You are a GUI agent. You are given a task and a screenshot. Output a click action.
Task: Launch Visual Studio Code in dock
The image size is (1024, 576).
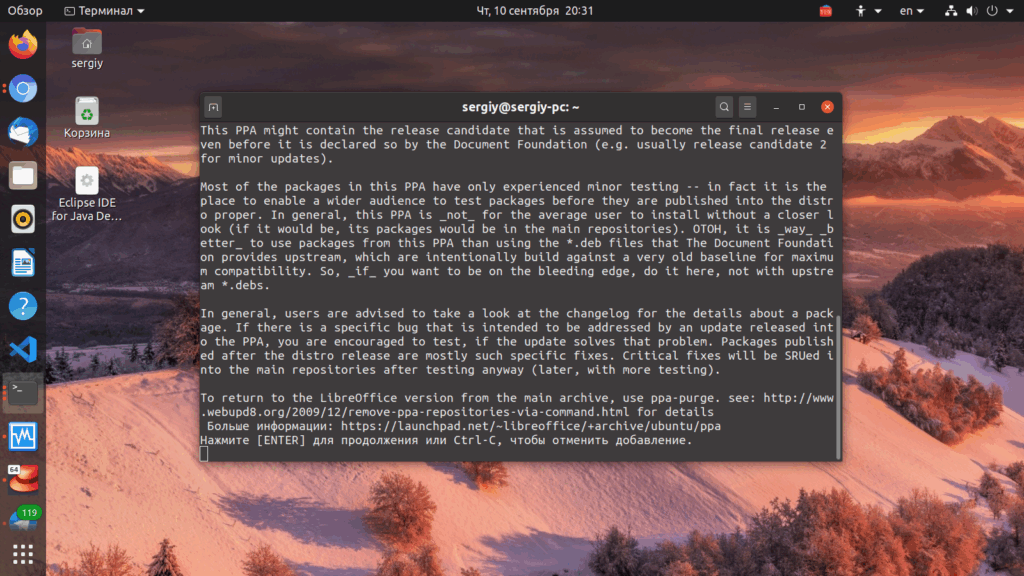click(x=23, y=349)
